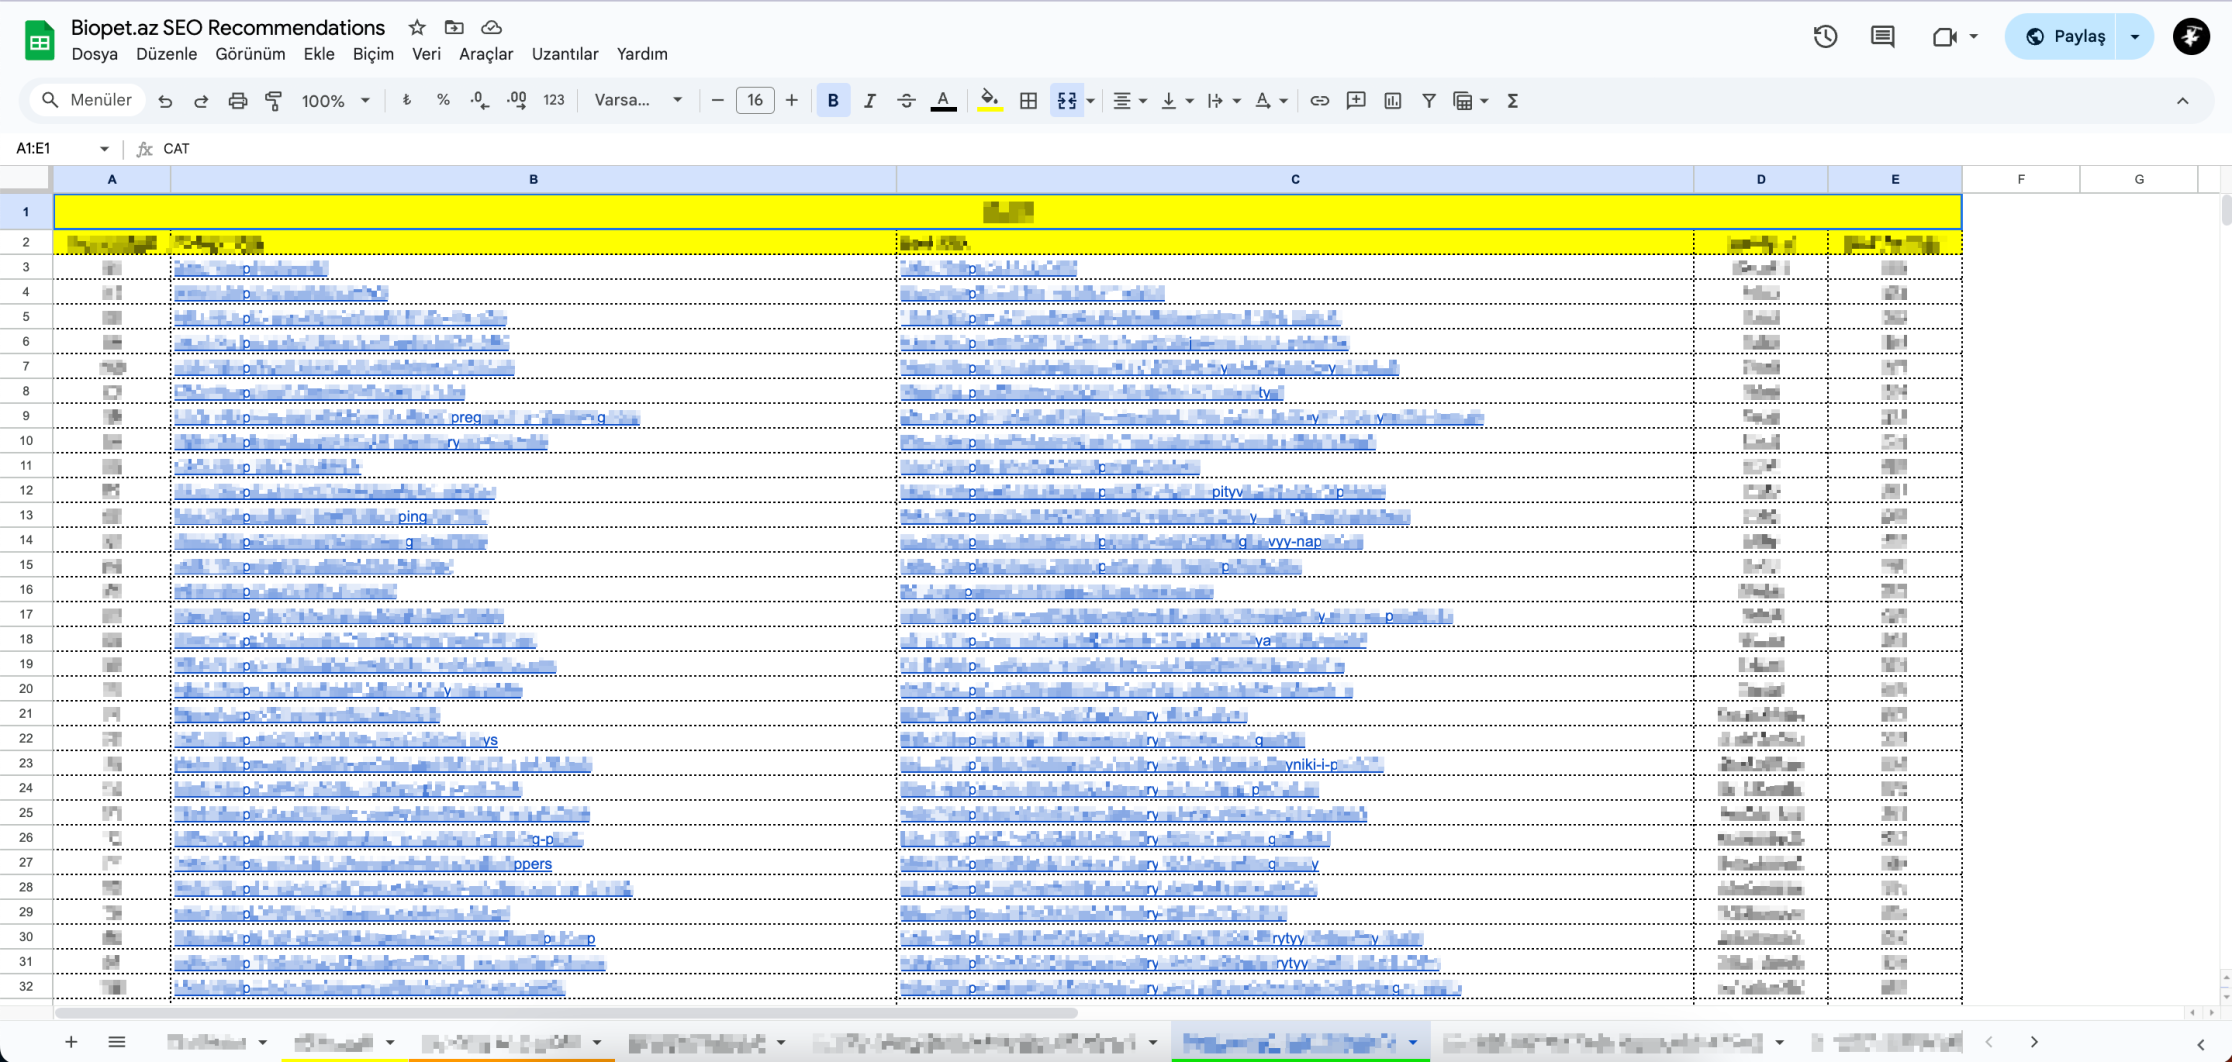The height and width of the screenshot is (1062, 2232).
Task: Open the account avatar
Action: (2191, 37)
